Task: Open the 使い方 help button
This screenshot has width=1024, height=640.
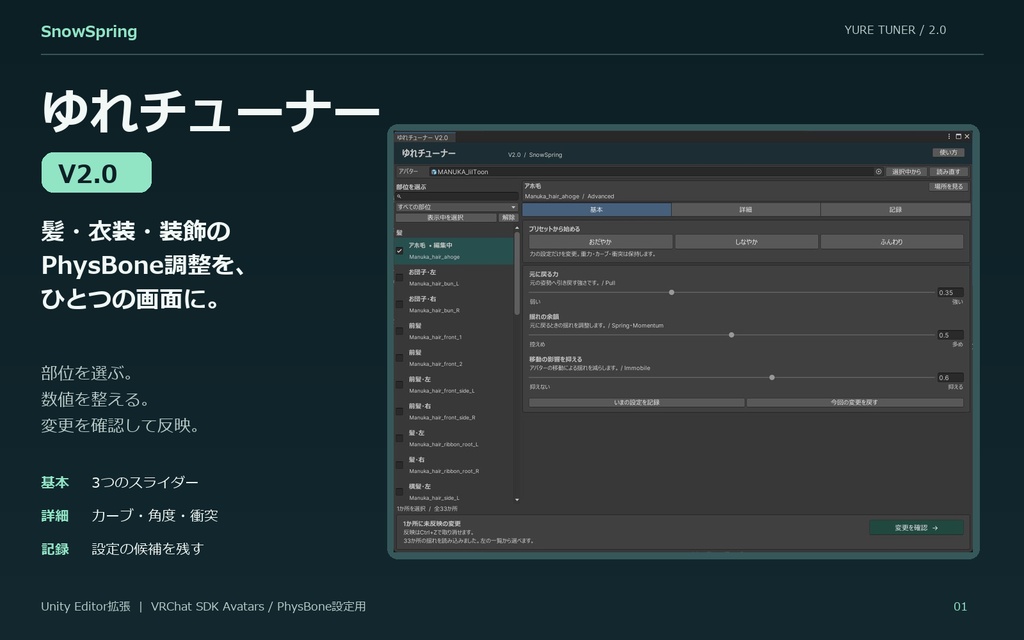Action: point(948,153)
